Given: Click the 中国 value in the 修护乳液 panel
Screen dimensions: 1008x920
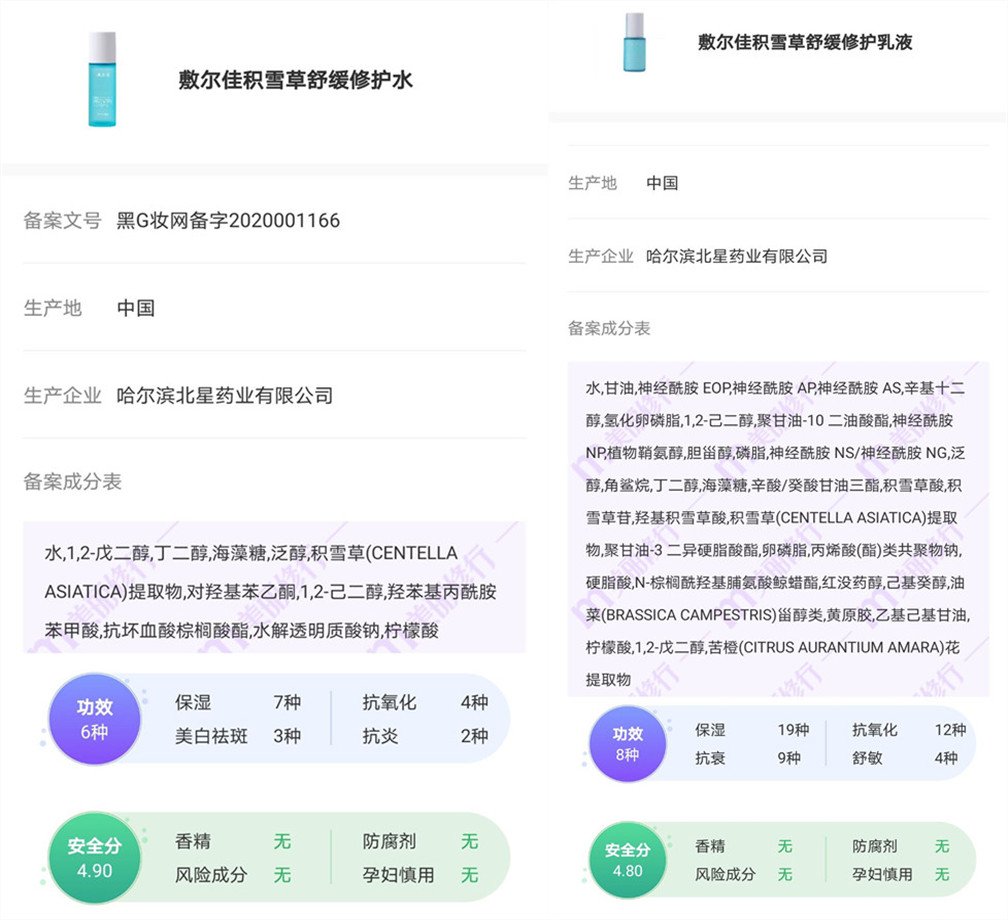Looking at the screenshot, I should [x=662, y=183].
